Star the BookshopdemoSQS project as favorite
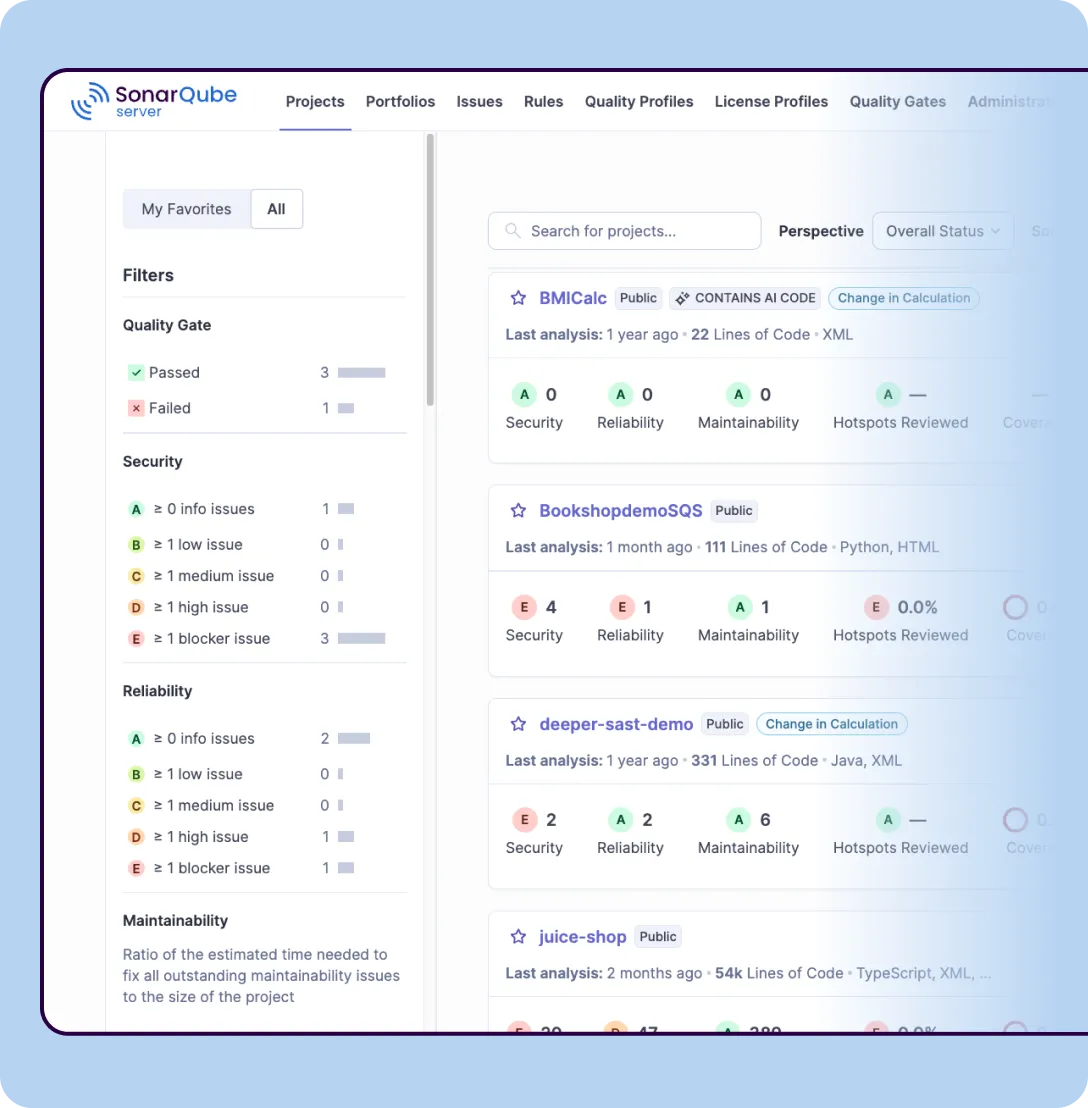Image resolution: width=1088 pixels, height=1108 pixels. (518, 511)
